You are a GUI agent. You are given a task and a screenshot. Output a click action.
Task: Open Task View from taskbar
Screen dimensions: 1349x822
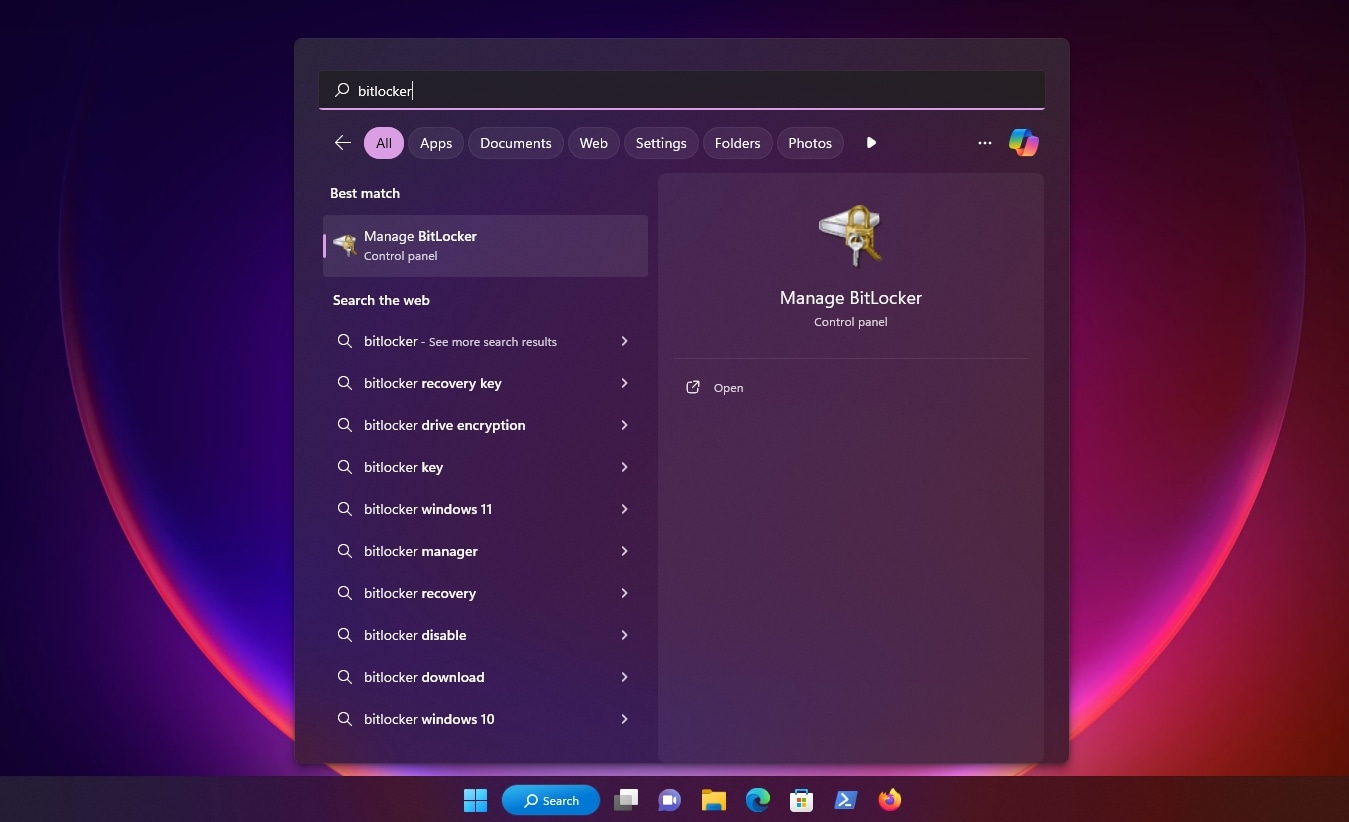(626, 800)
